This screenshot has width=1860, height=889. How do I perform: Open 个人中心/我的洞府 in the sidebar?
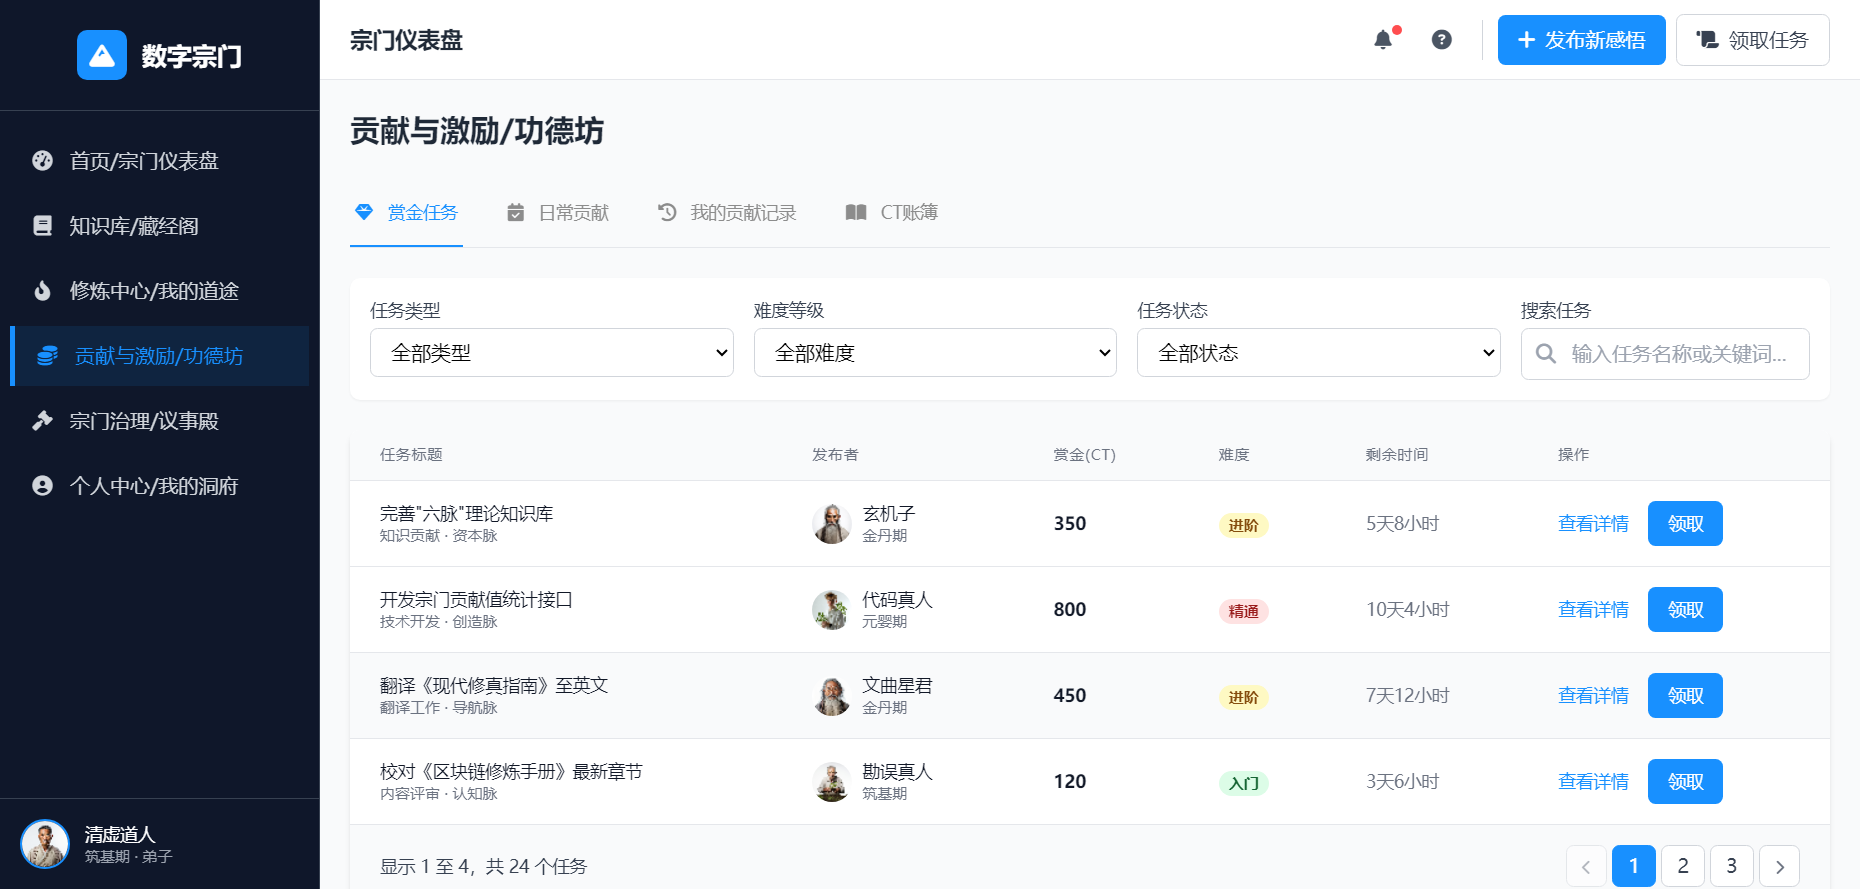pos(160,485)
